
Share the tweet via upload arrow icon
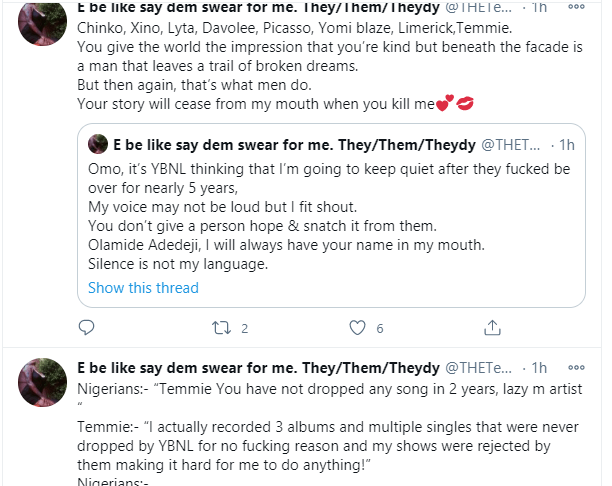[492, 327]
